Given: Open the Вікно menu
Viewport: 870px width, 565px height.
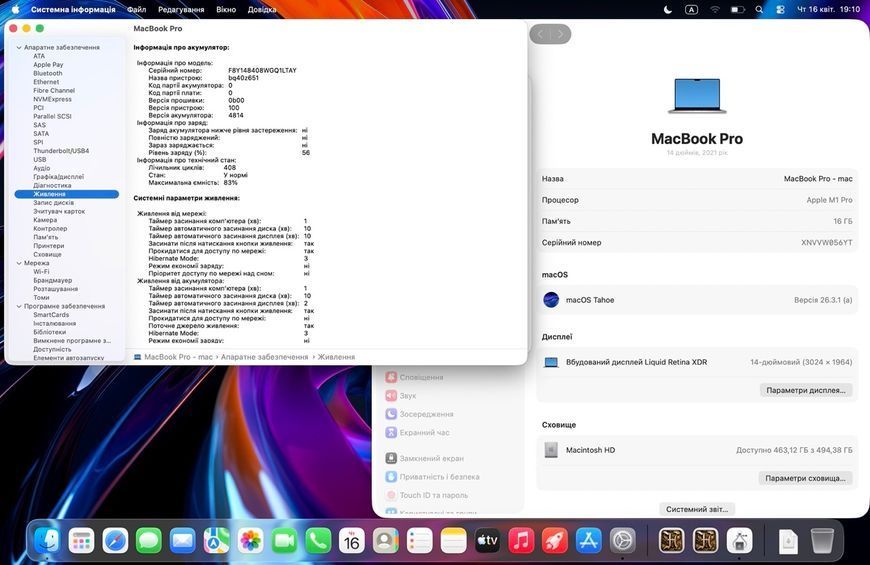Looking at the screenshot, I should pyautogui.click(x=226, y=9).
